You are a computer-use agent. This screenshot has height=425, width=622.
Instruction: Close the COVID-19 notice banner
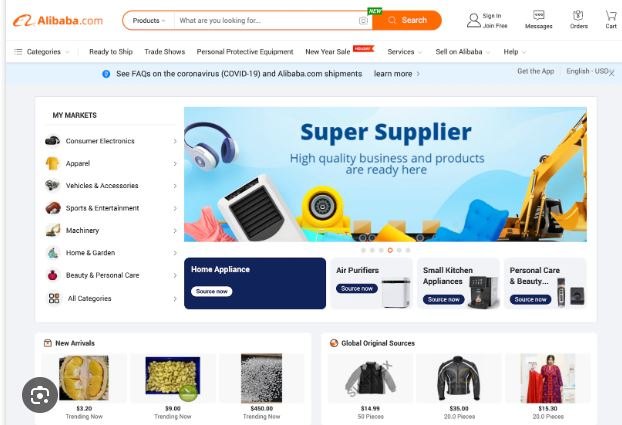click(612, 73)
